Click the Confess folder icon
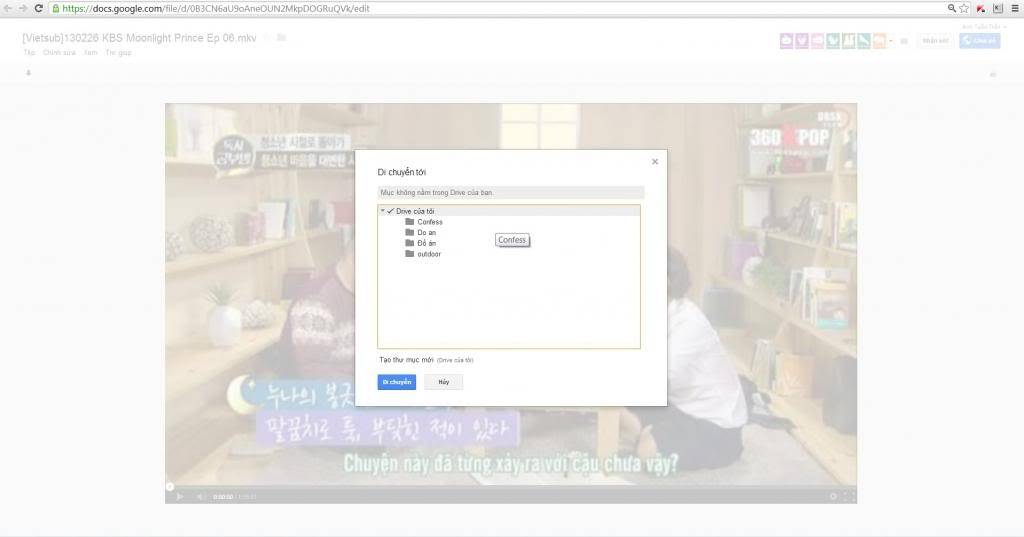 pyautogui.click(x=409, y=221)
